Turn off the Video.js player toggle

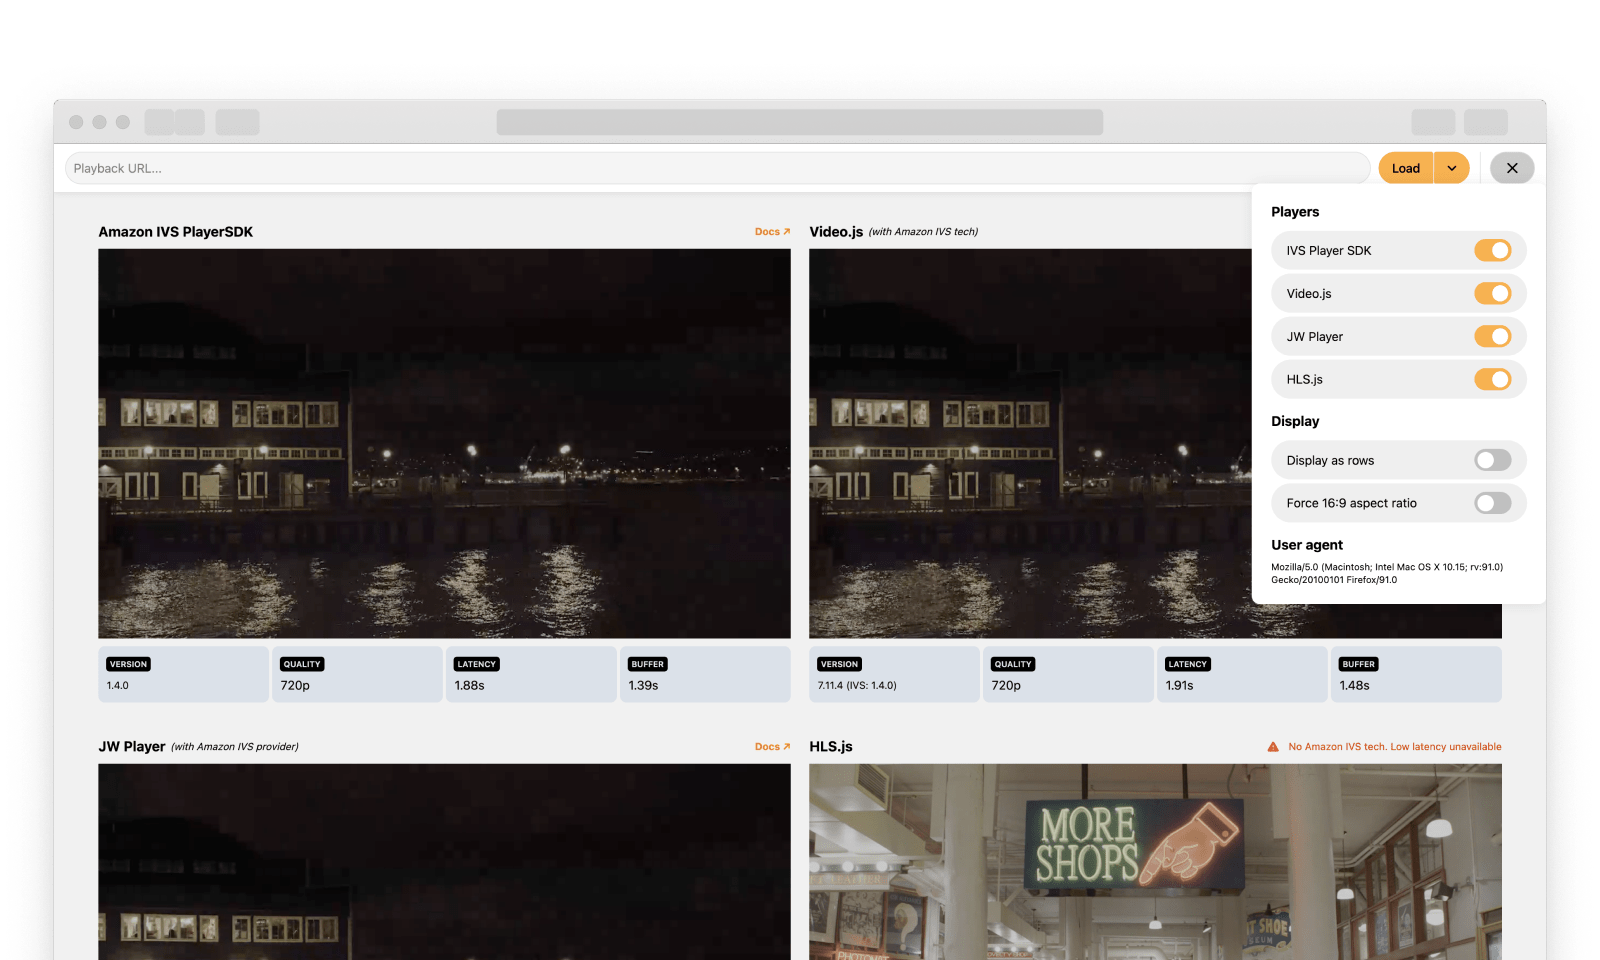click(x=1494, y=293)
